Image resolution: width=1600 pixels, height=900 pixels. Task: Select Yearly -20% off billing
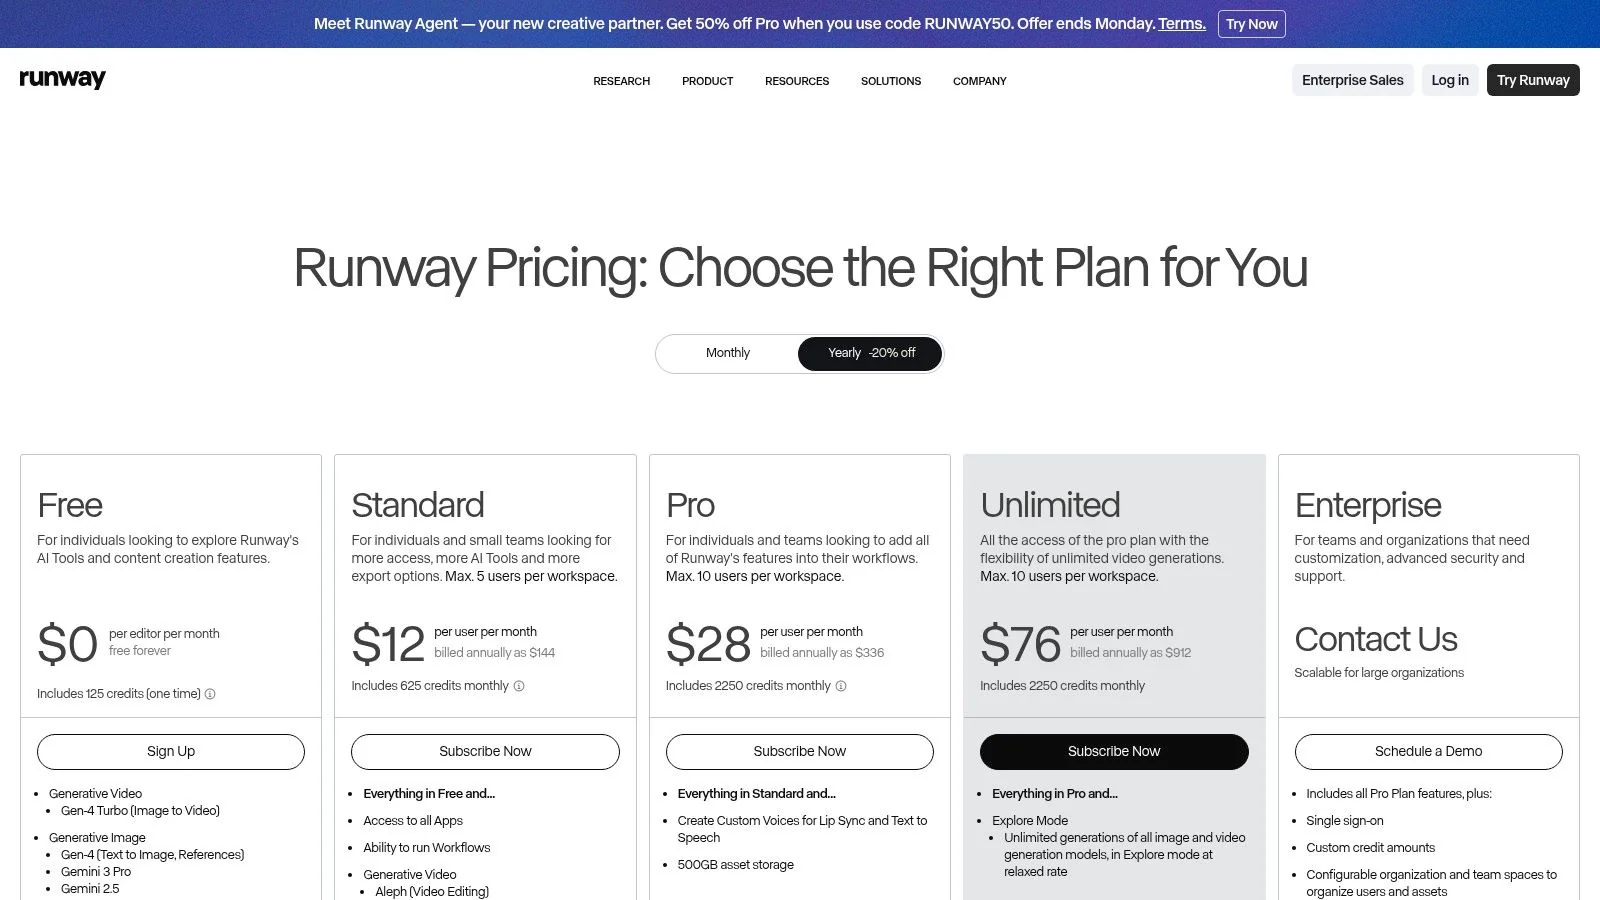pyautogui.click(x=870, y=353)
